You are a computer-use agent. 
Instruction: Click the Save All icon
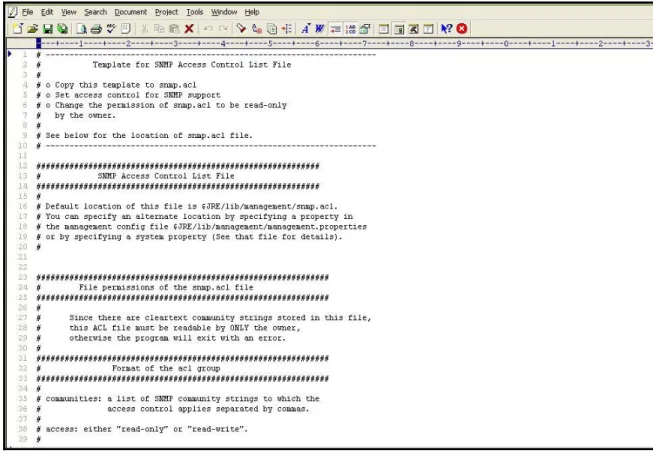(62, 29)
